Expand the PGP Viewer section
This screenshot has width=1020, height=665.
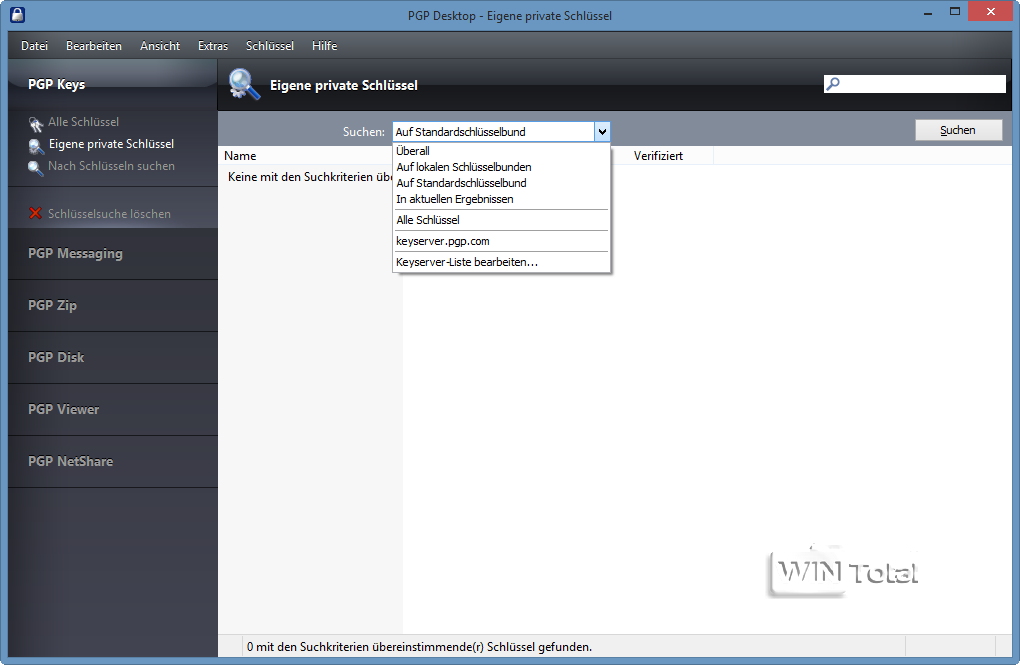pyautogui.click(x=113, y=410)
